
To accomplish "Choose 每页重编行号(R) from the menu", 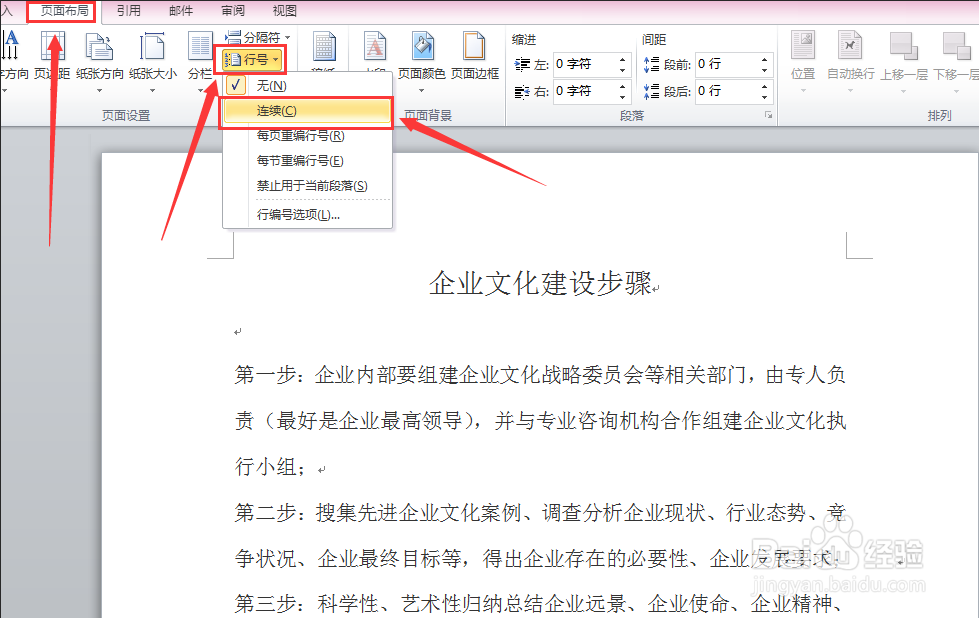I will click(307, 135).
